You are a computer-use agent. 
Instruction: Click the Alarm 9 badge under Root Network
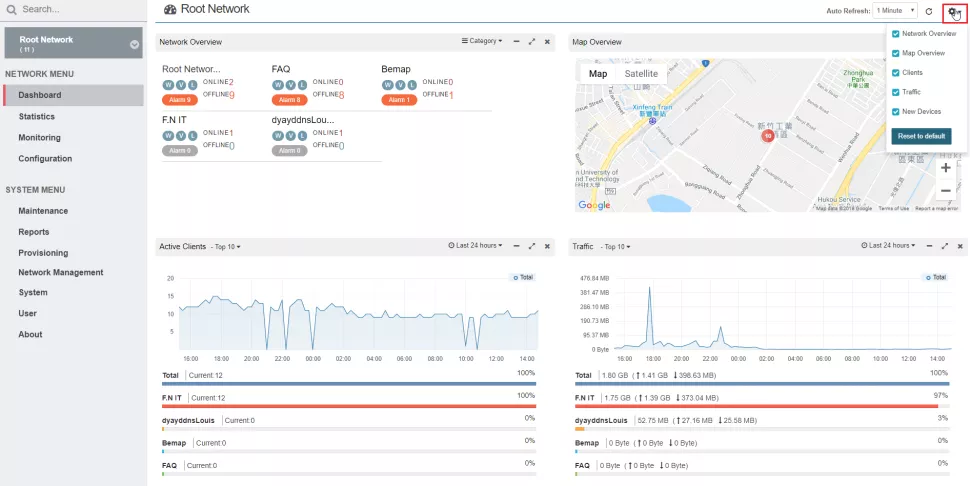(x=180, y=100)
